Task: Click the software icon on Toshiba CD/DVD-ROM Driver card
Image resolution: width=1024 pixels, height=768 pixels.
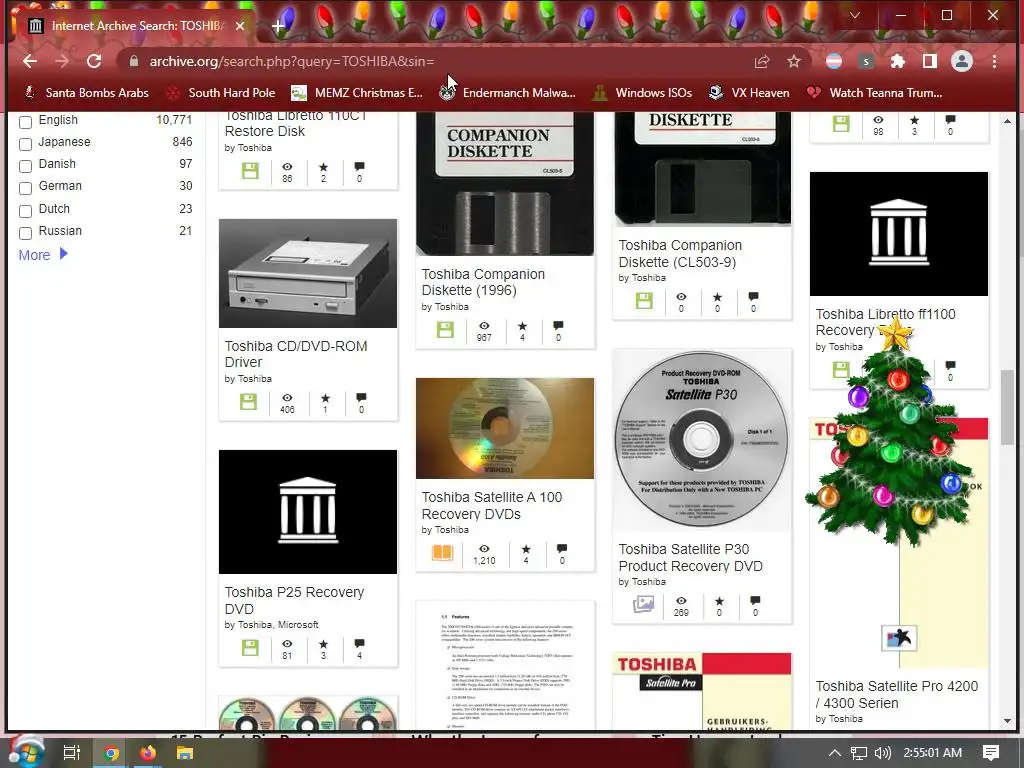Action: pyautogui.click(x=248, y=402)
